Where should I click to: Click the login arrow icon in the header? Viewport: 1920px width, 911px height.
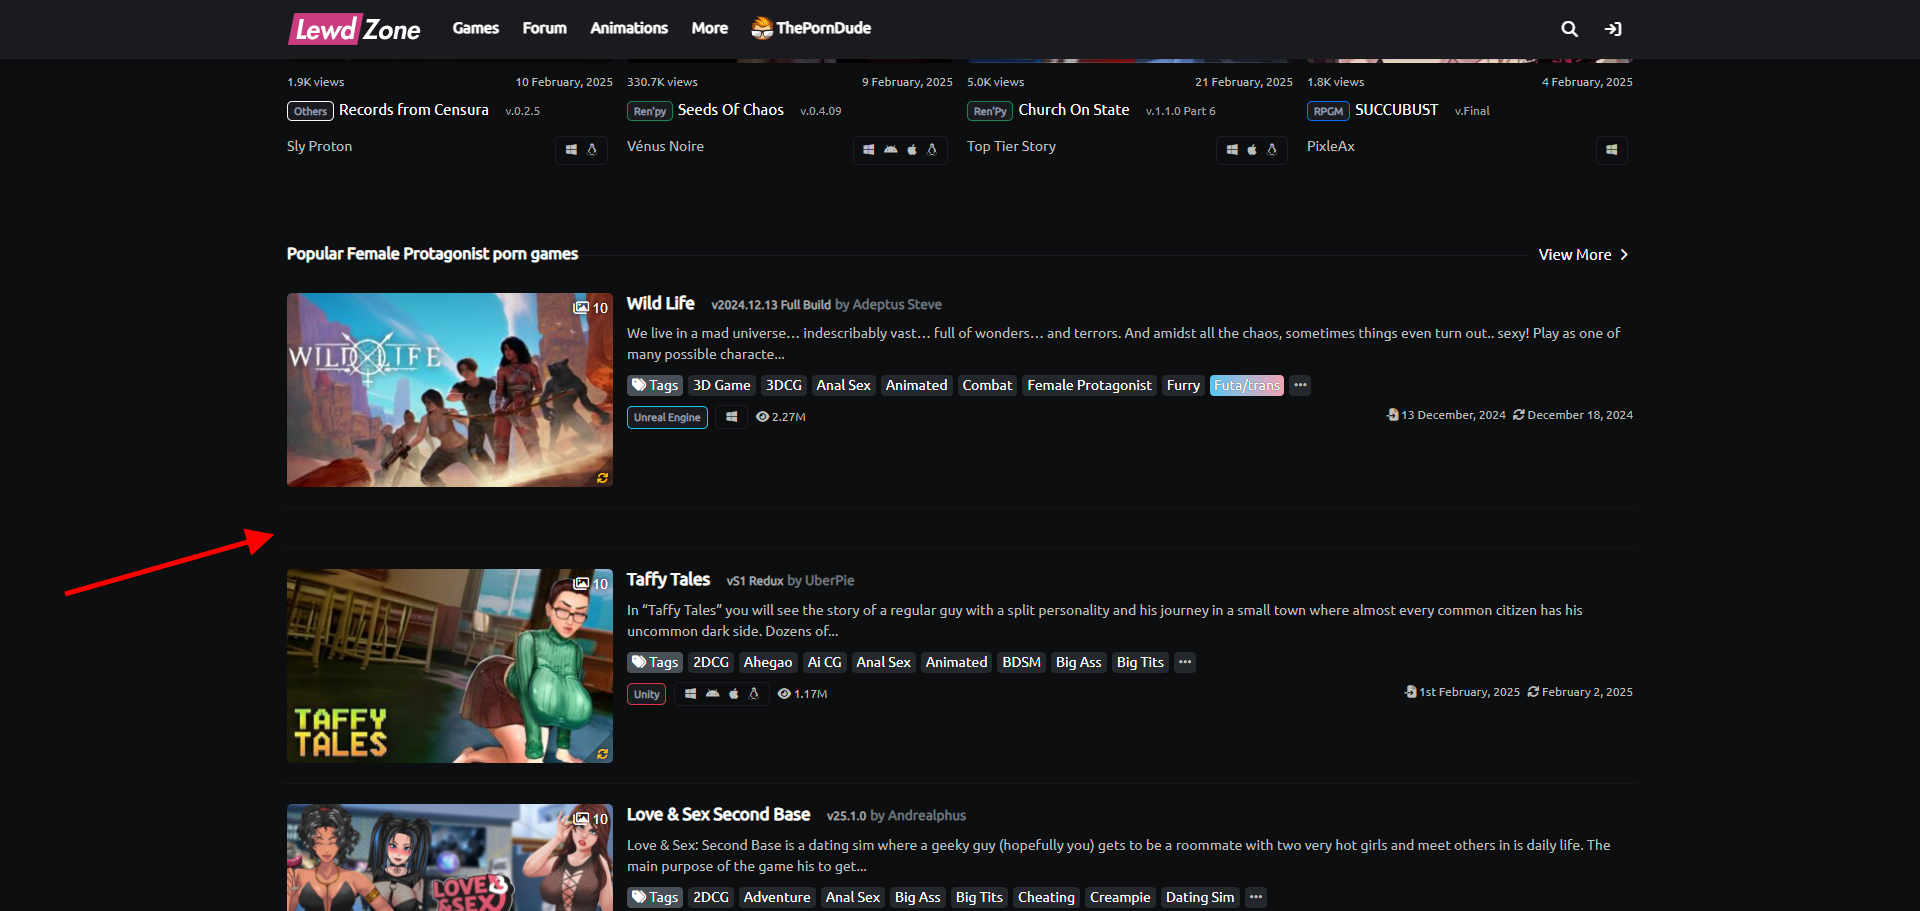tap(1613, 29)
